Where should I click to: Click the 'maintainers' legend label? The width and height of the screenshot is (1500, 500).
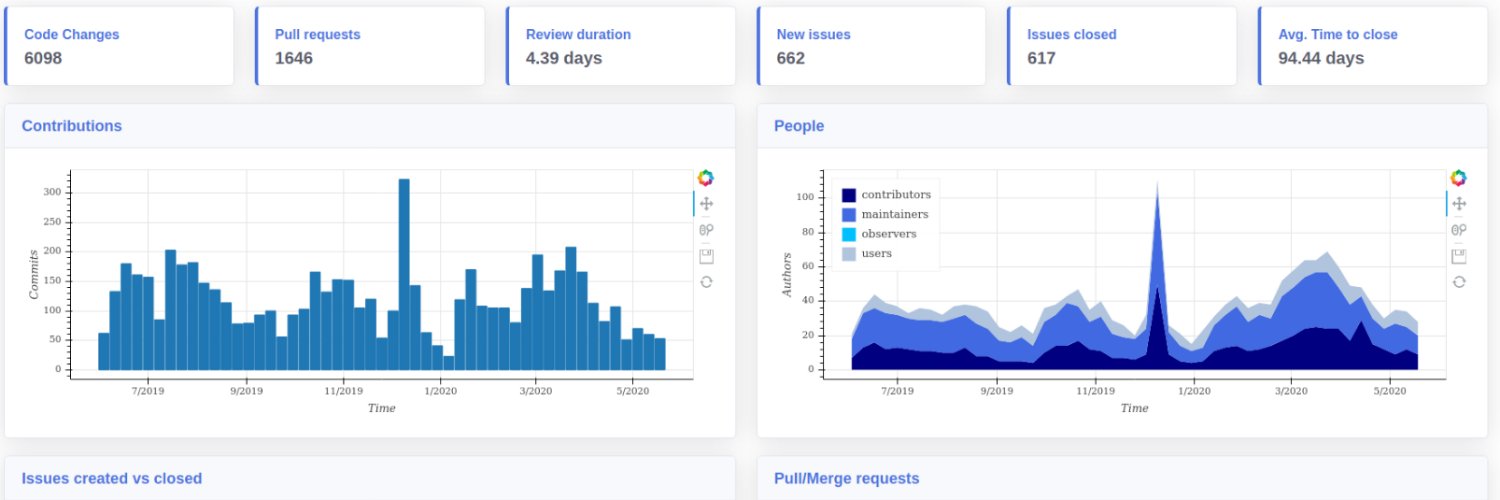click(x=895, y=214)
